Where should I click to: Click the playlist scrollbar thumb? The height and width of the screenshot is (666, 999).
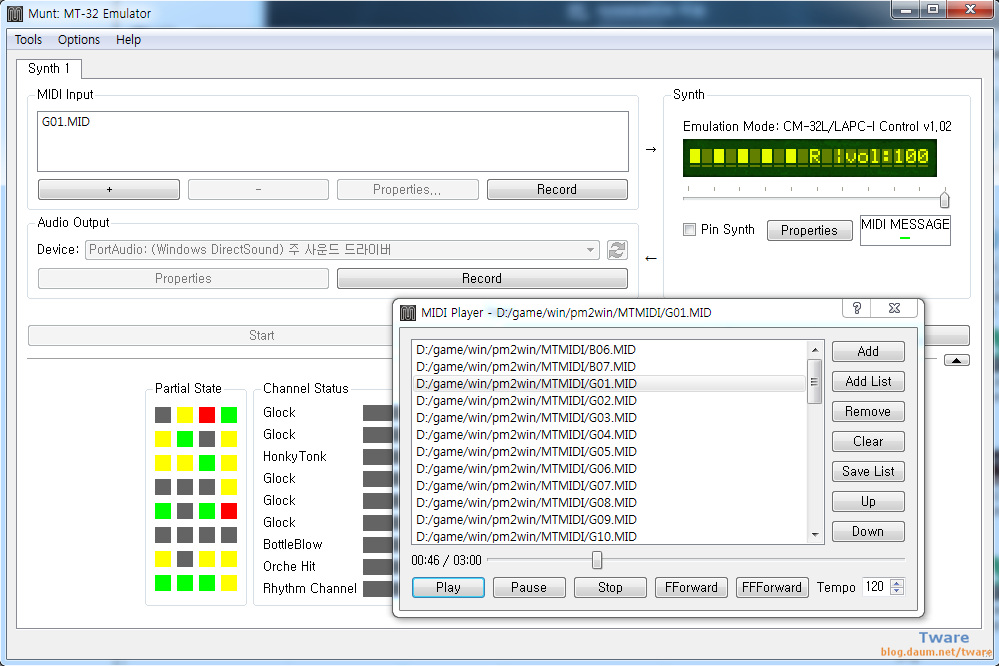coord(814,382)
